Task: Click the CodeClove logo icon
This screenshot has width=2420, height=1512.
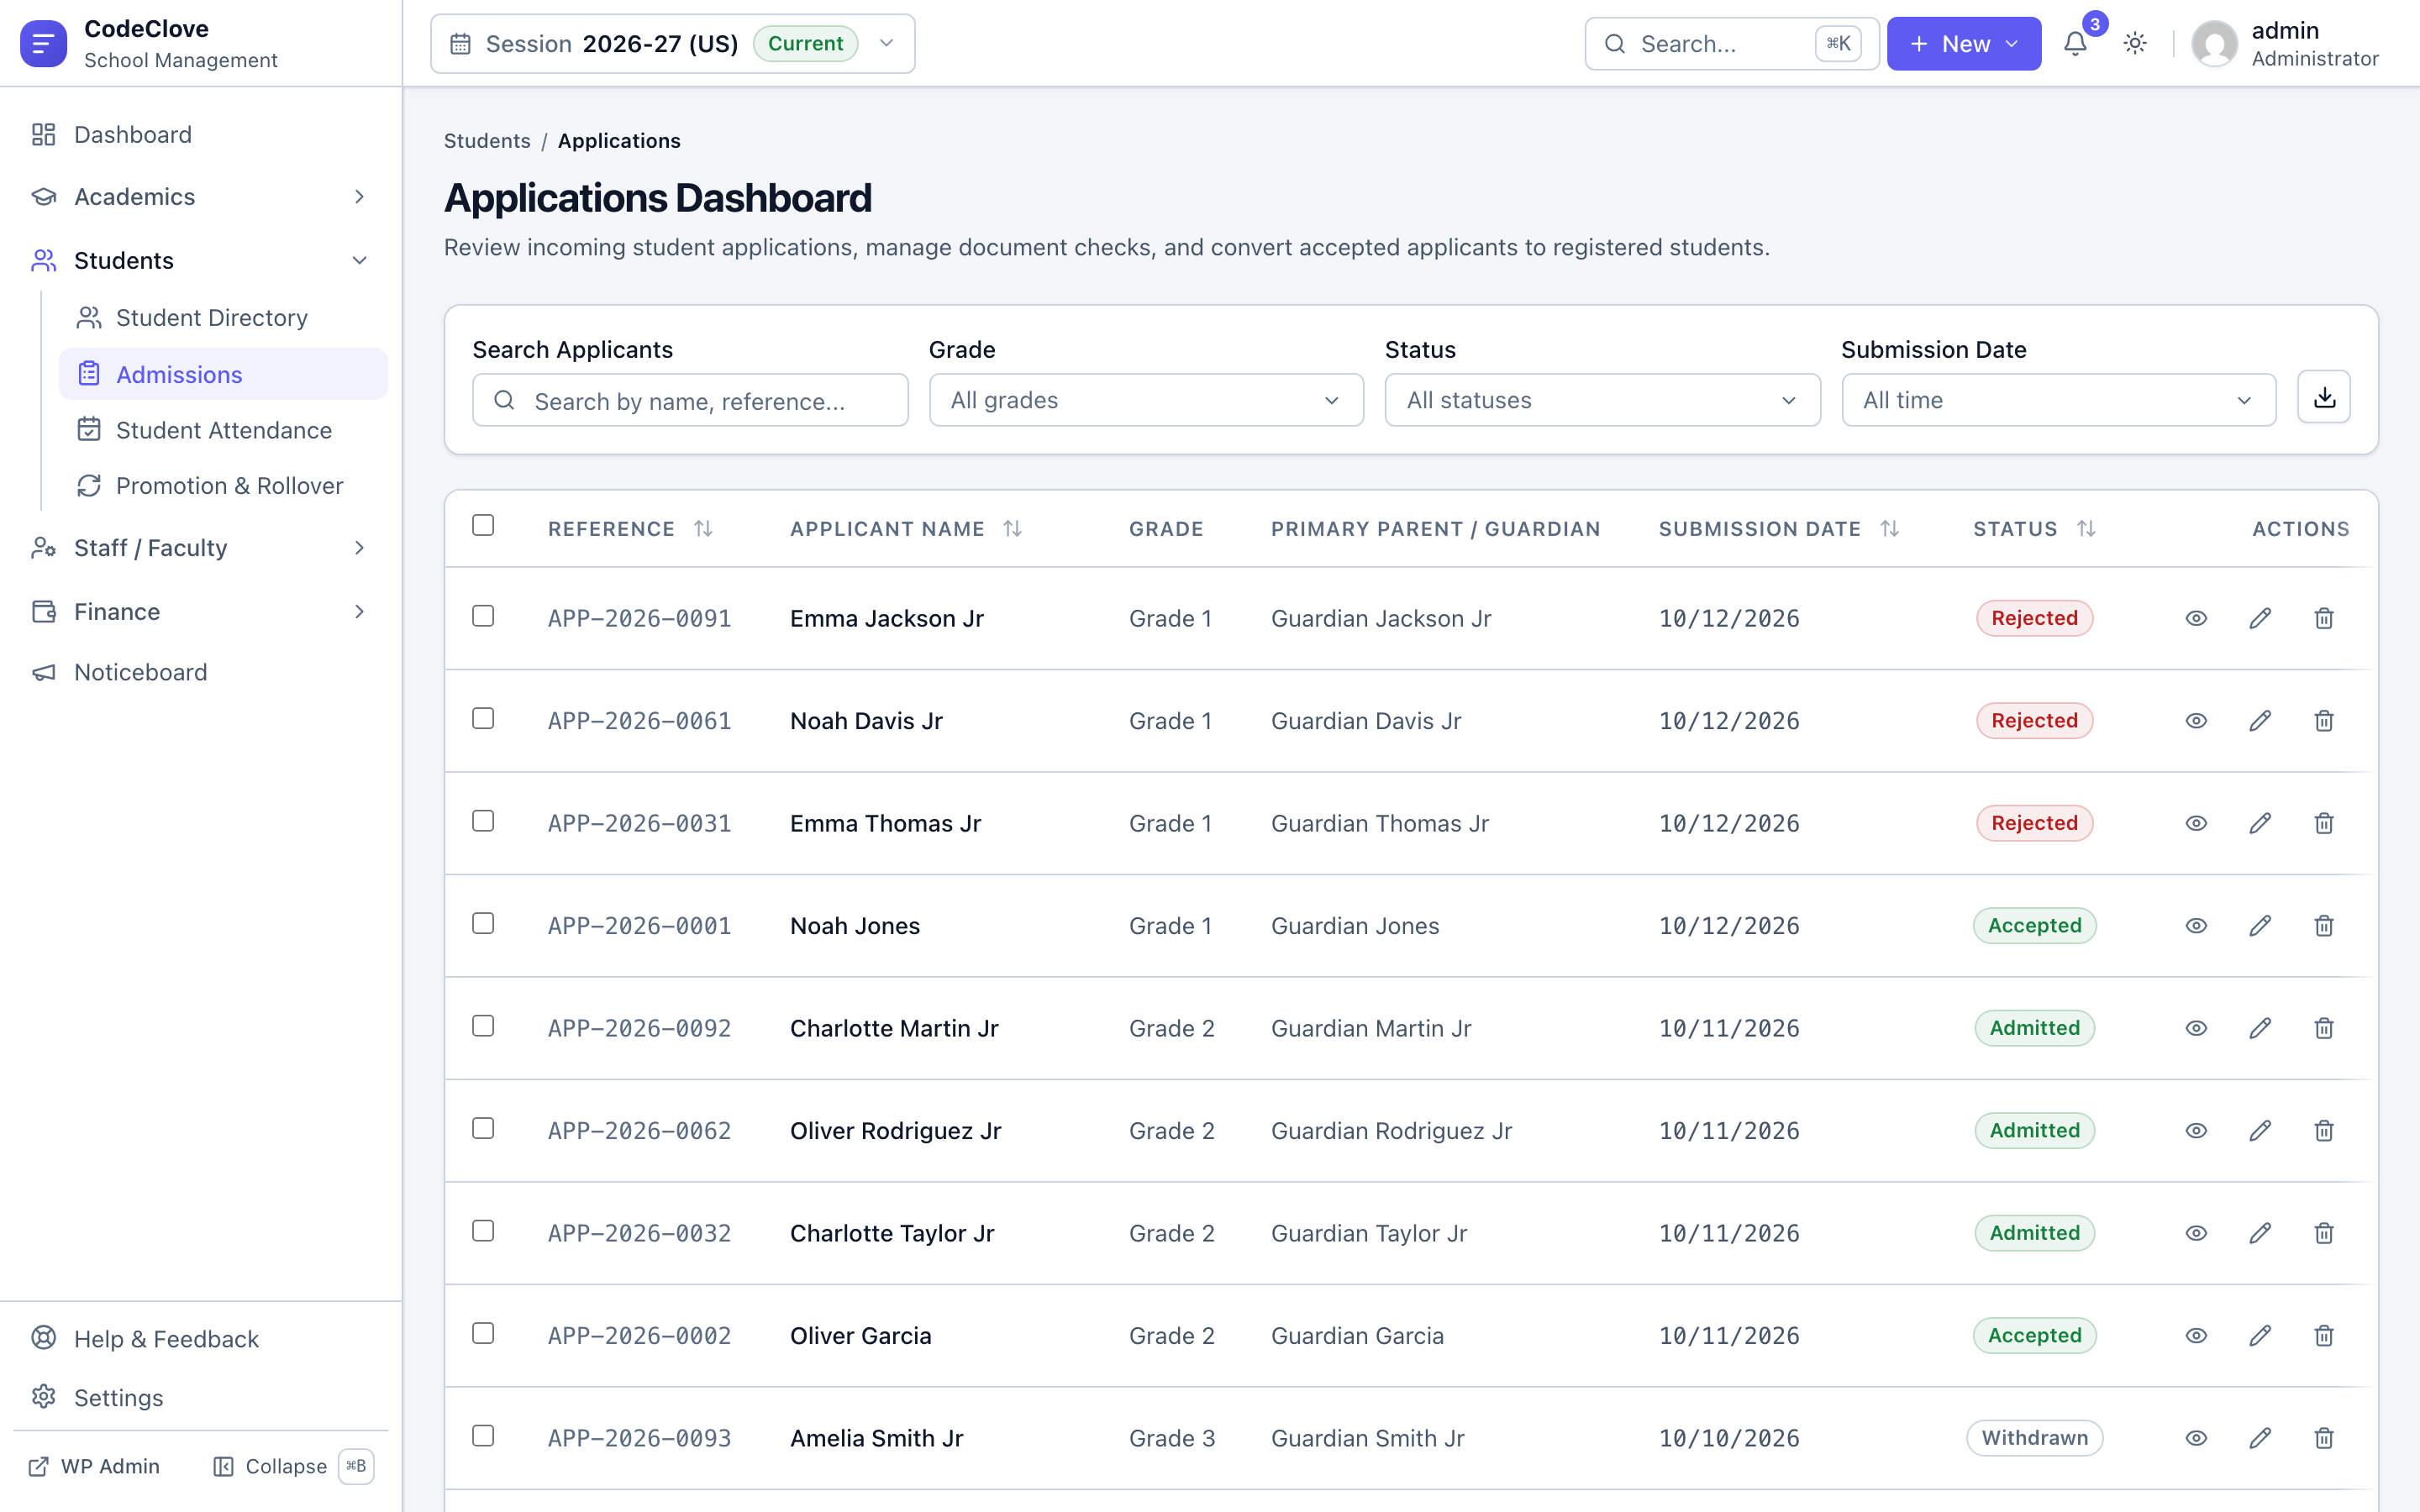Action: pyautogui.click(x=43, y=44)
